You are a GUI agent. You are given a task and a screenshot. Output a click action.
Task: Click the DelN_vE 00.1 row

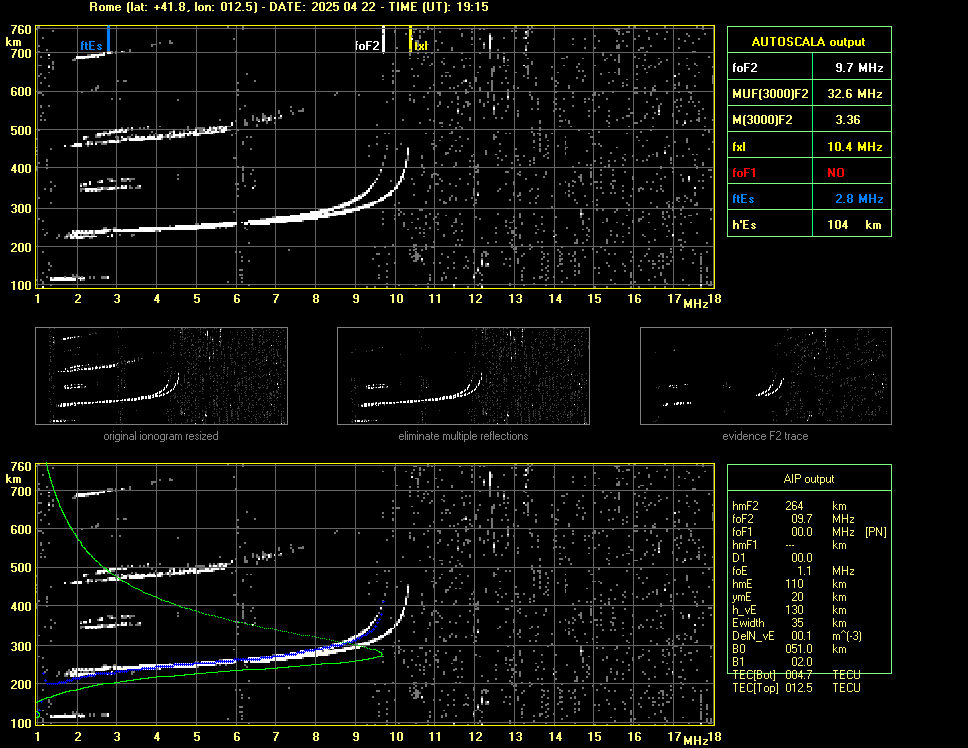pos(797,636)
